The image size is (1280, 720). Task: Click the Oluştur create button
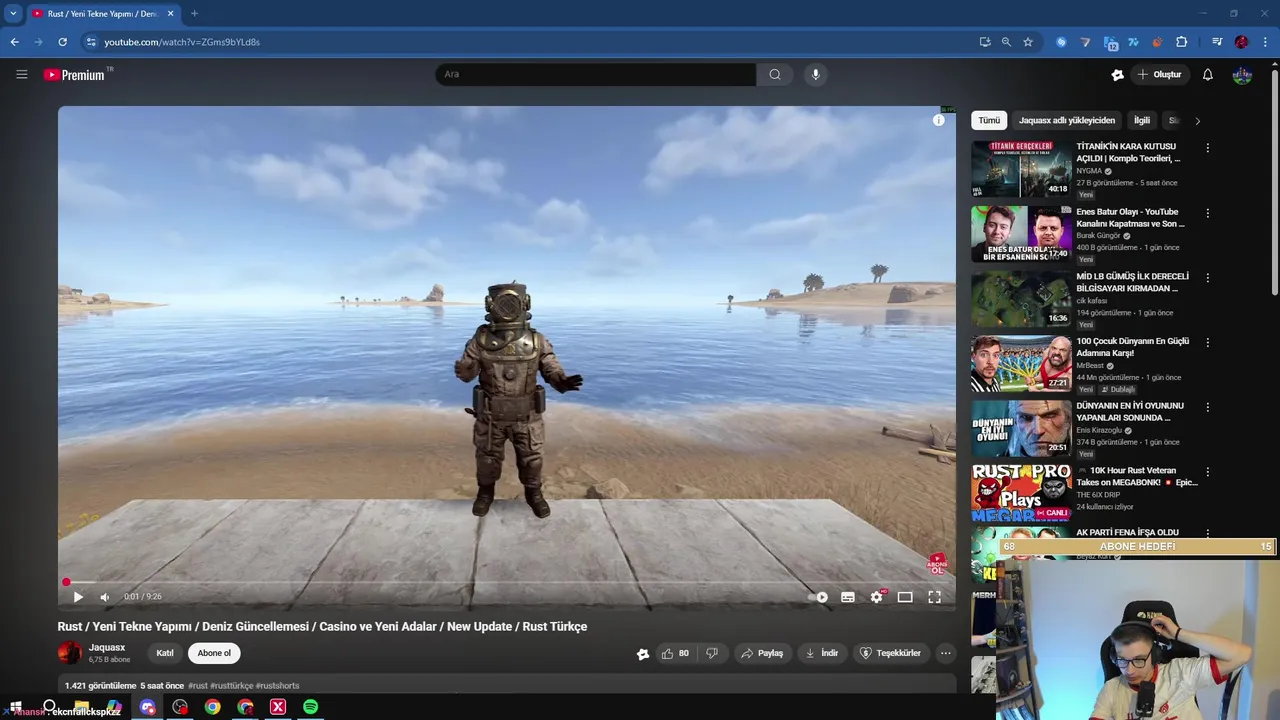pyautogui.click(x=1159, y=75)
